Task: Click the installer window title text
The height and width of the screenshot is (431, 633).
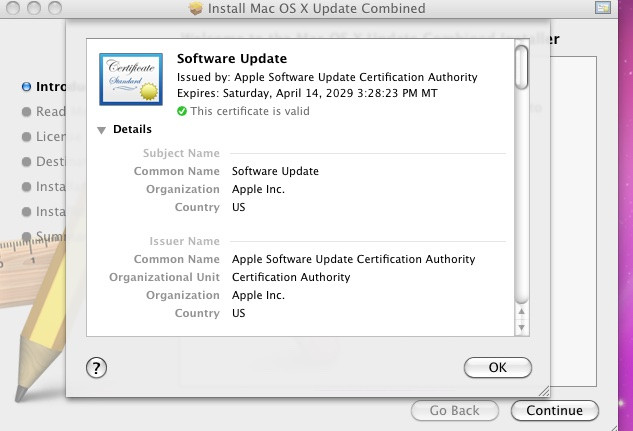Action: coord(316,8)
